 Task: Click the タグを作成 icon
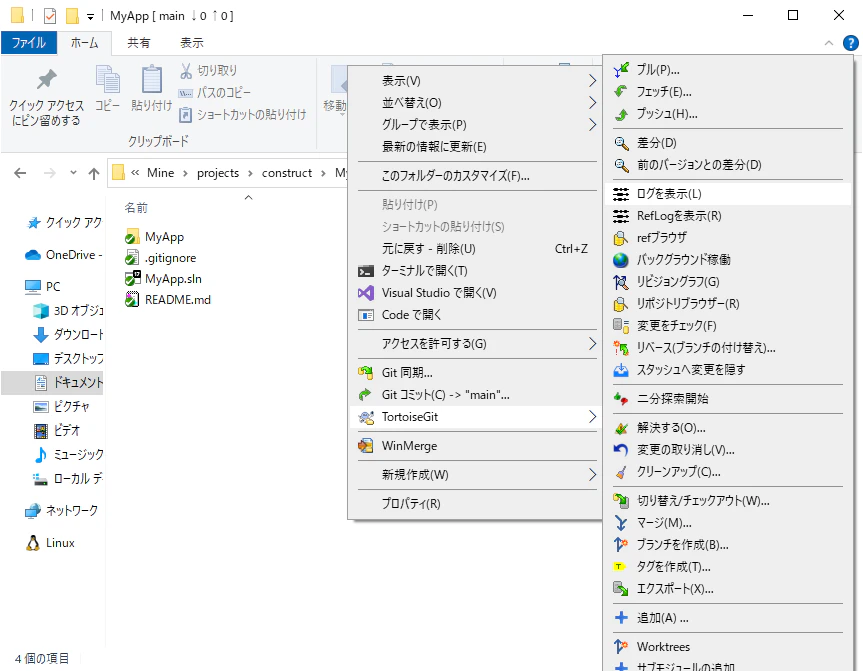pyautogui.click(x=620, y=566)
